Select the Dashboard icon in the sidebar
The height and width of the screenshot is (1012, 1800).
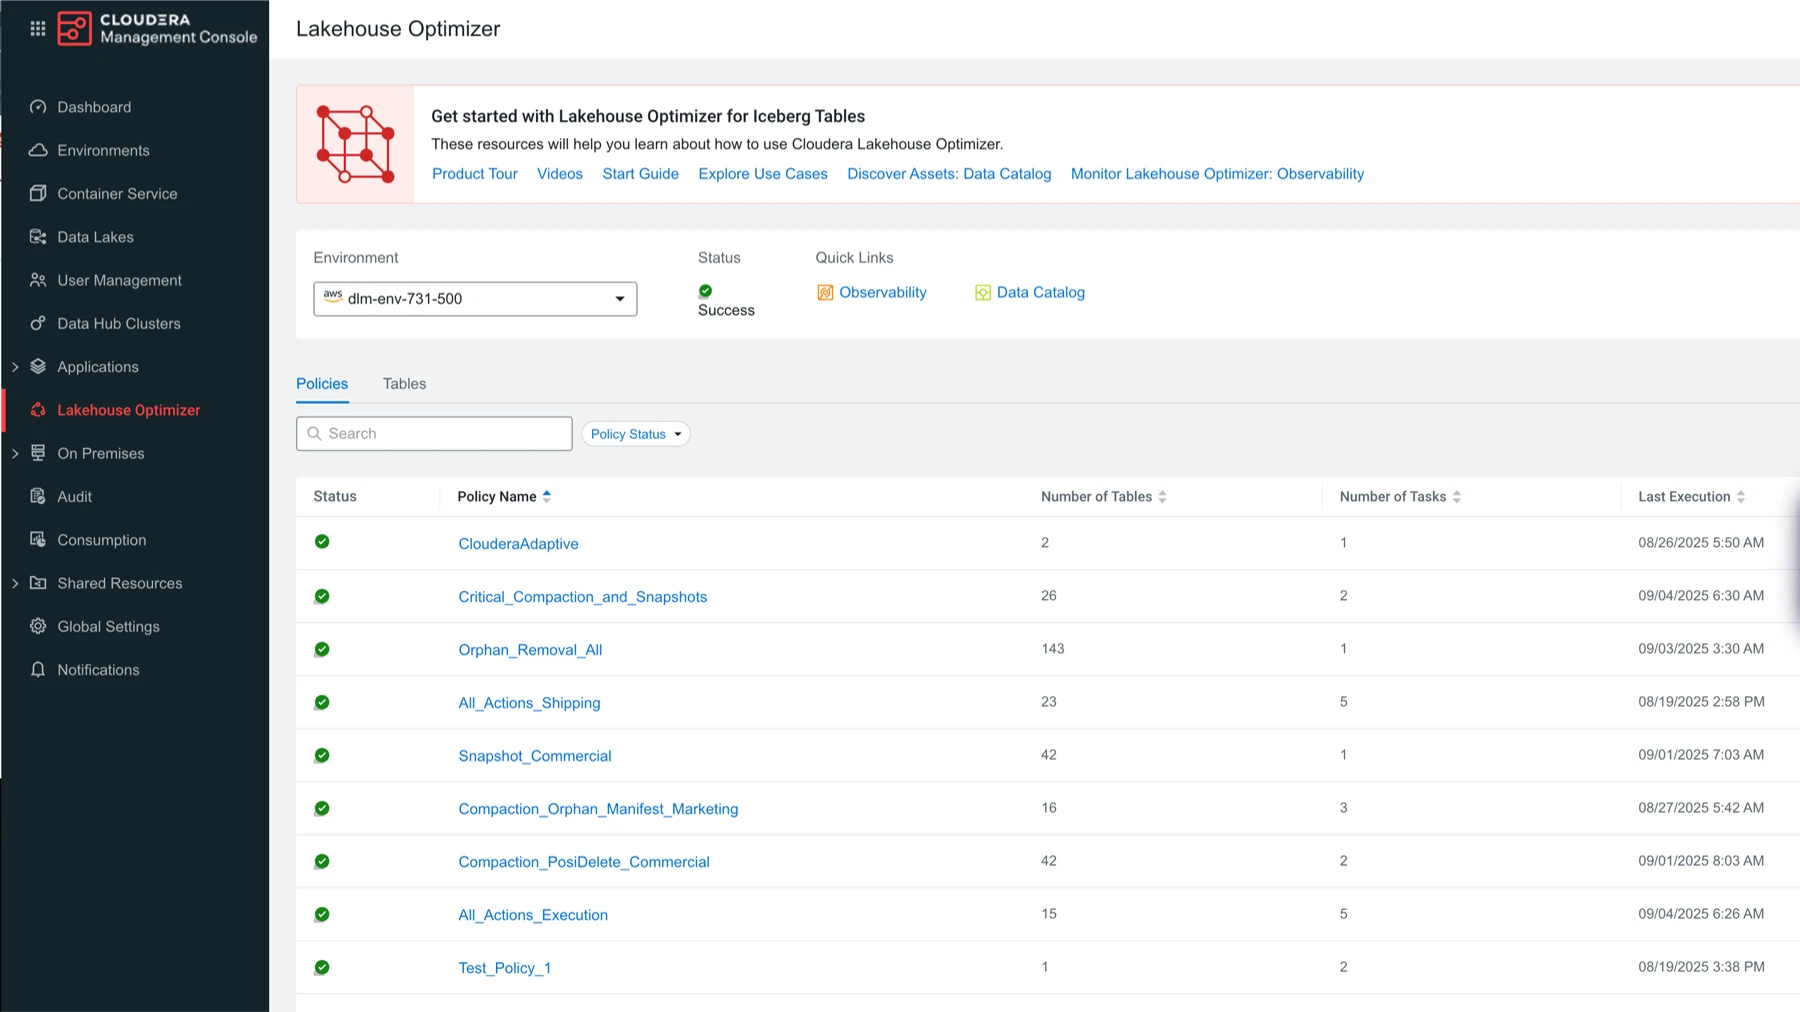(38, 107)
